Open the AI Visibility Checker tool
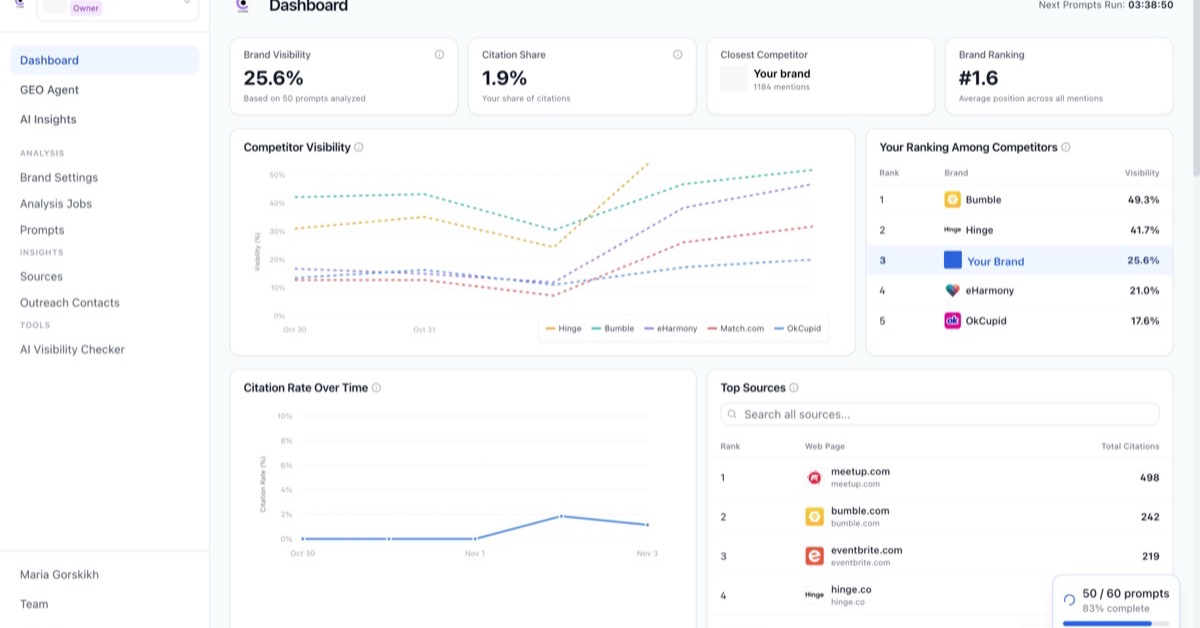The height and width of the screenshot is (628, 1200). pyautogui.click(x=72, y=349)
